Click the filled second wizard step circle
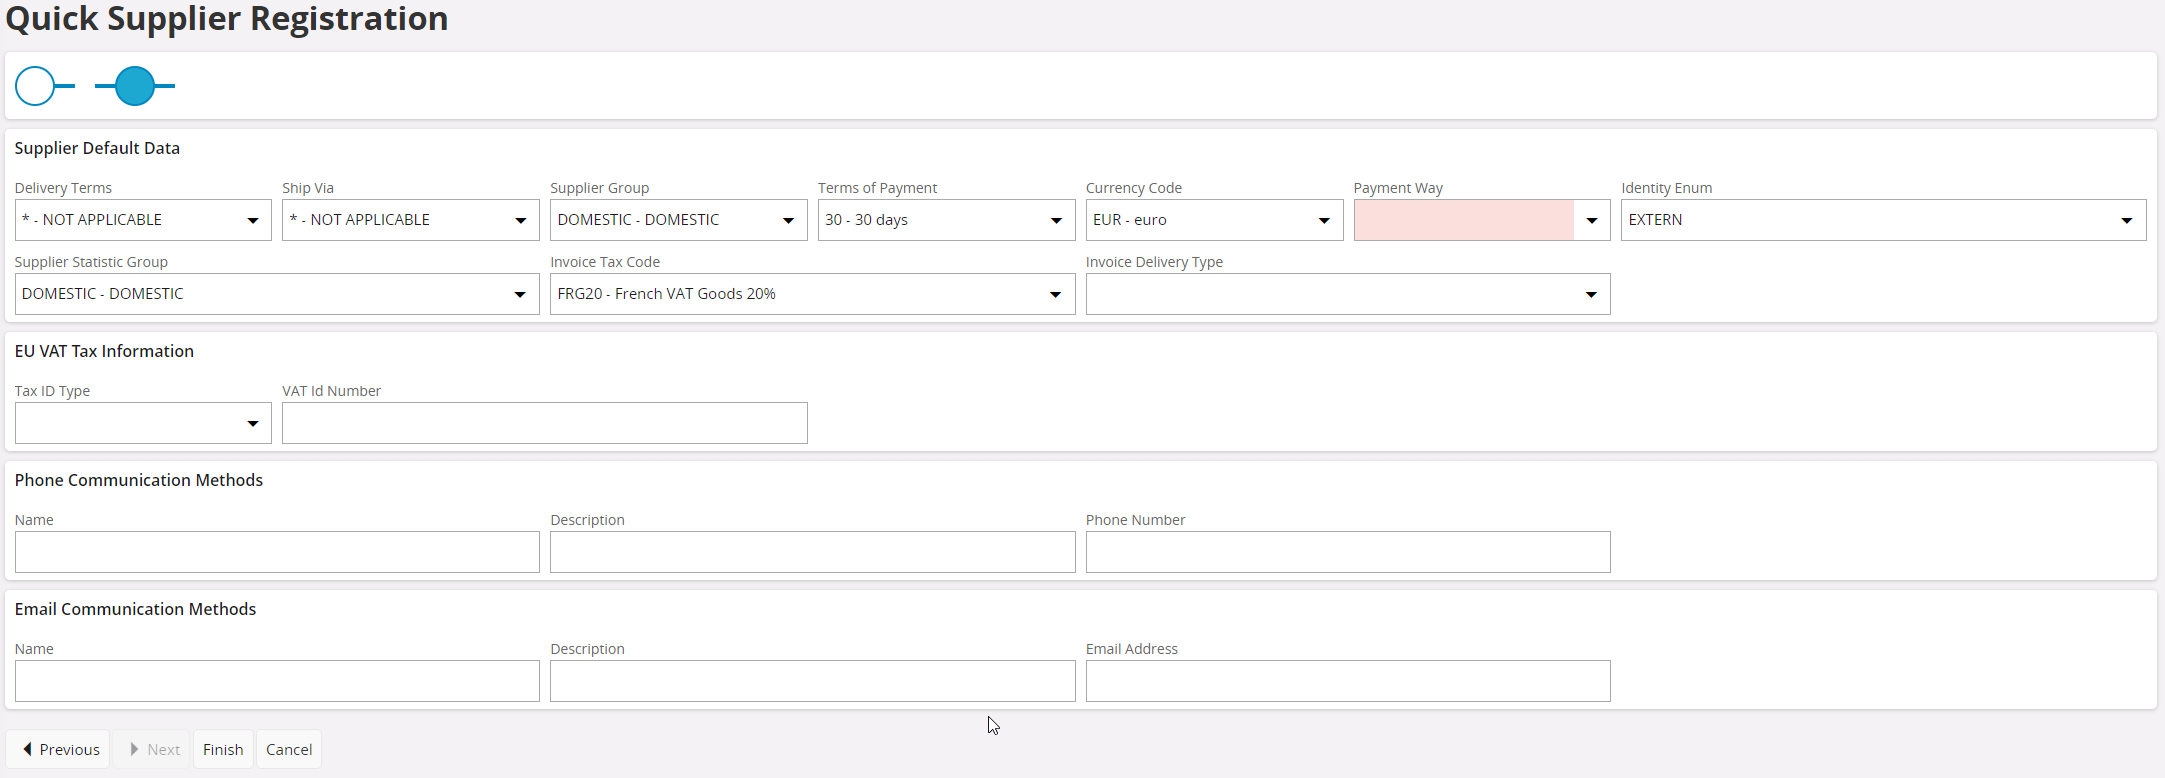 point(135,86)
